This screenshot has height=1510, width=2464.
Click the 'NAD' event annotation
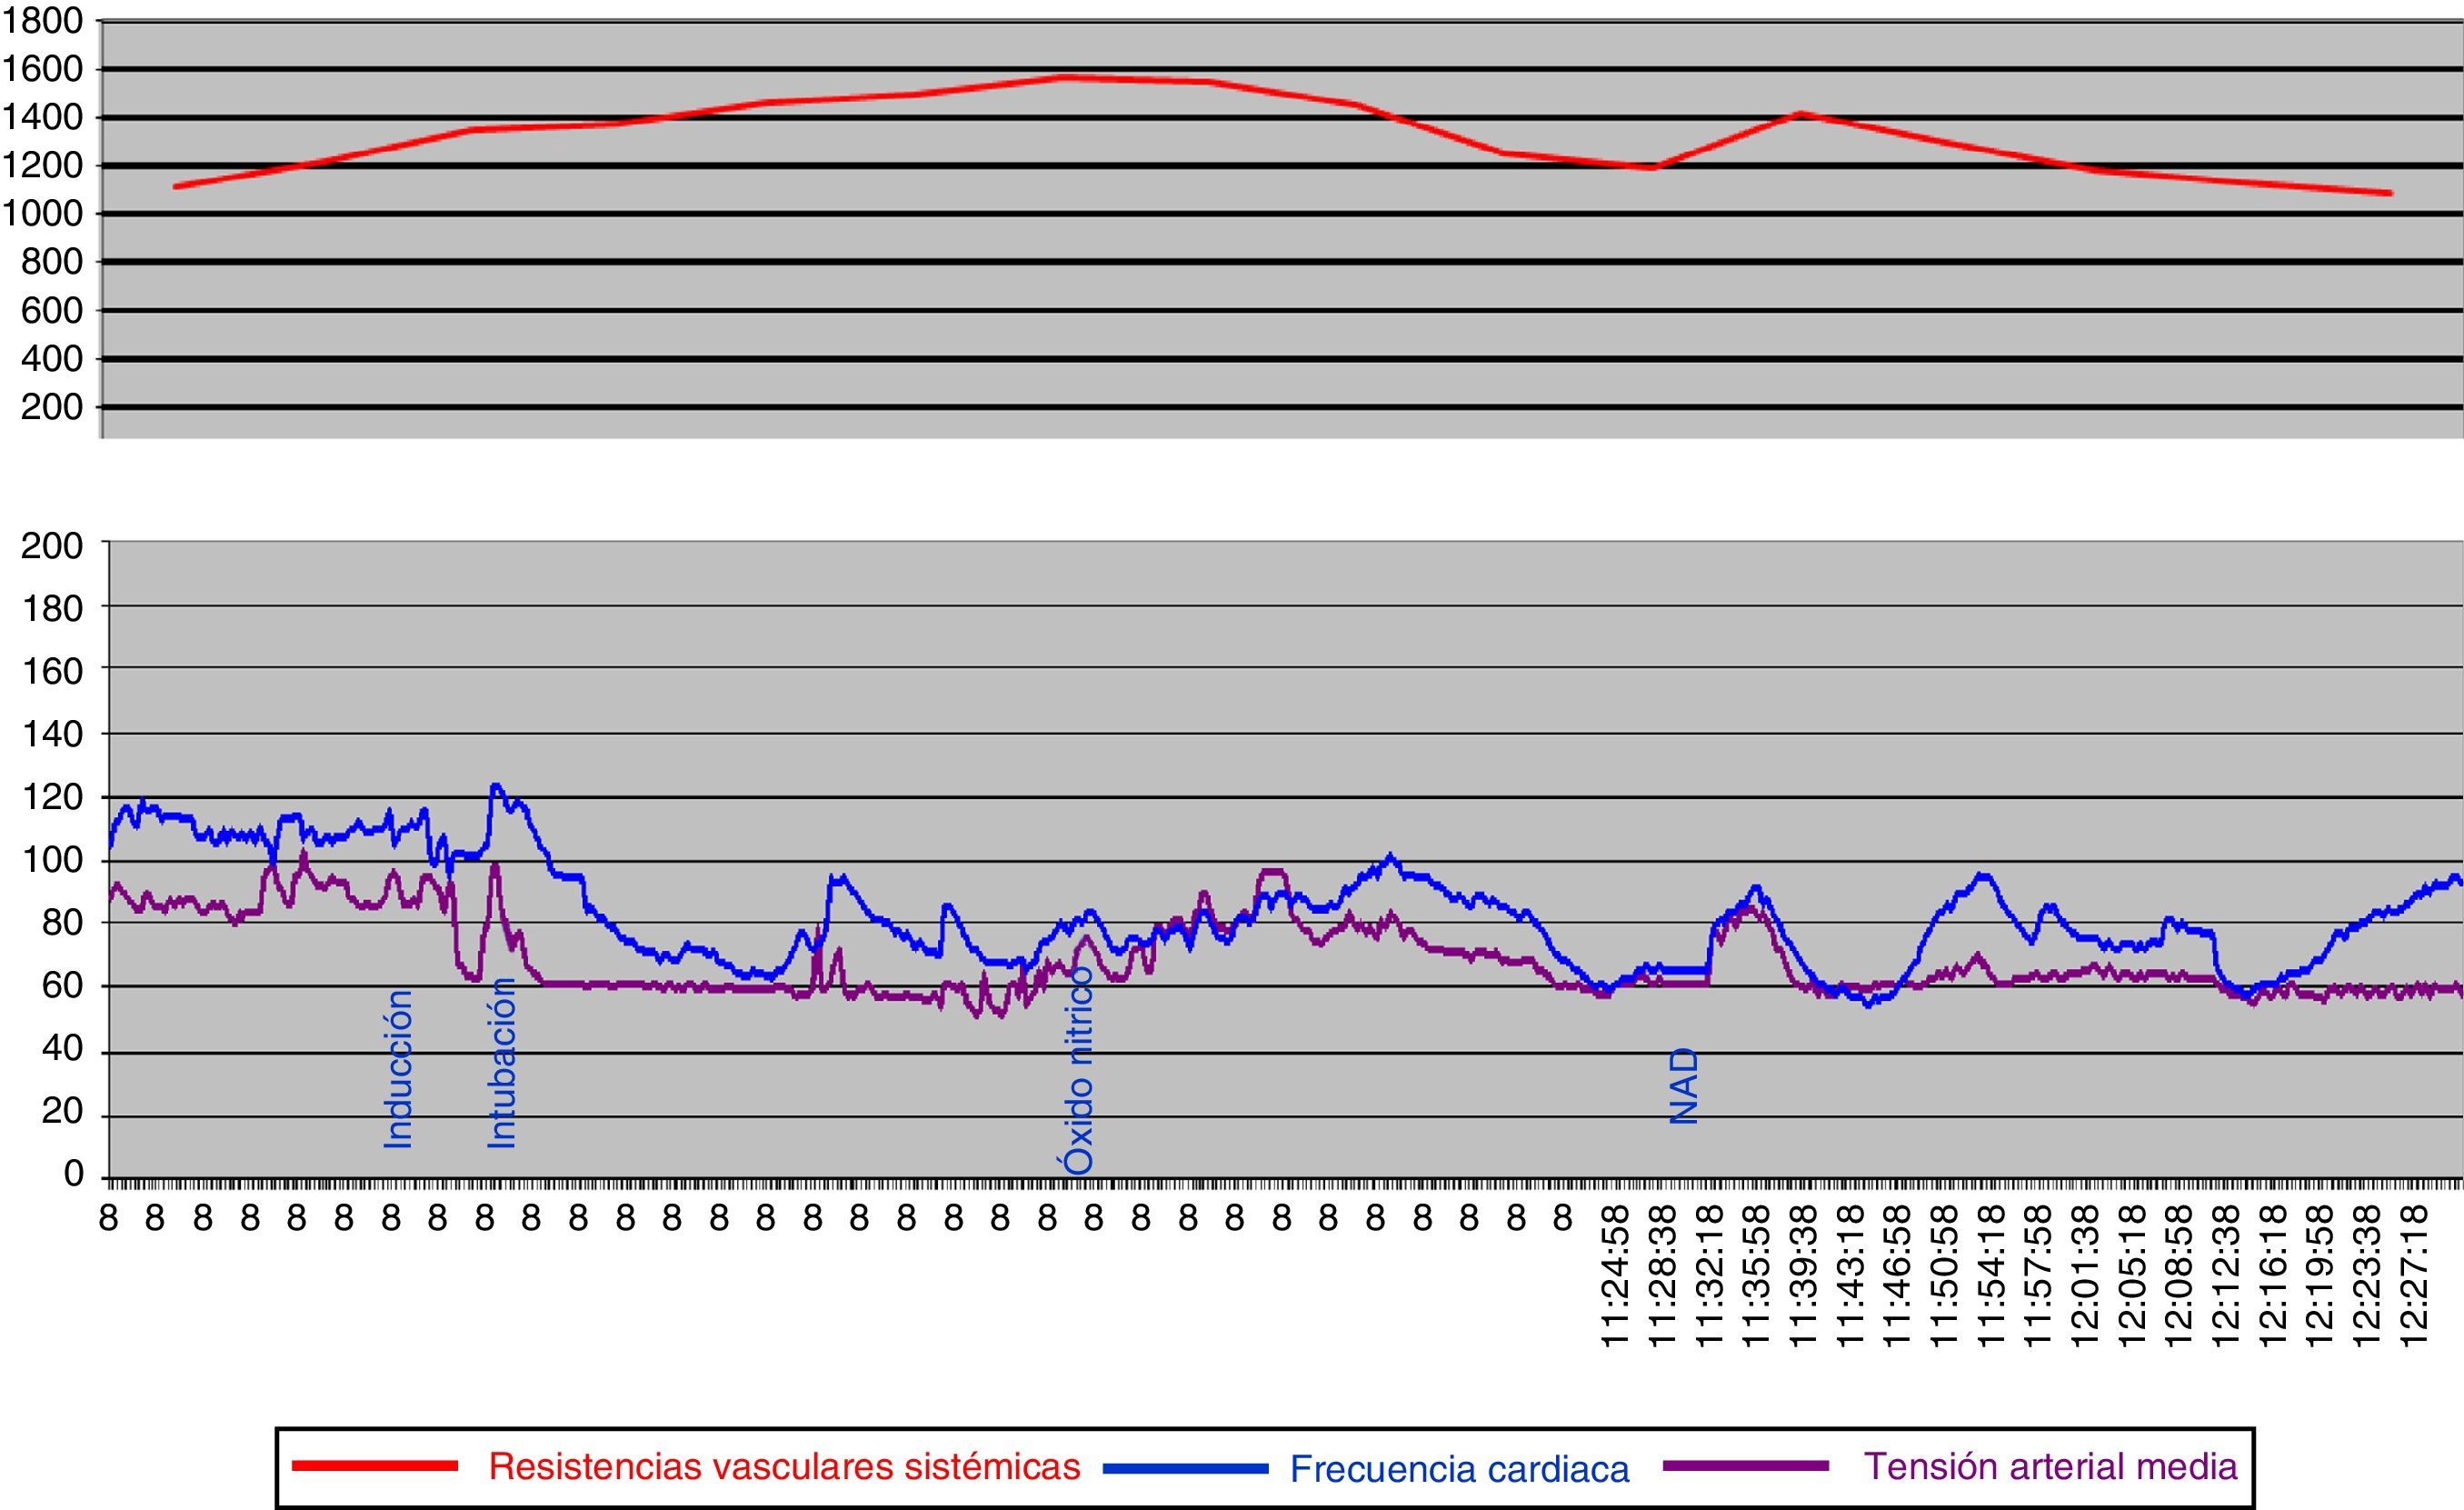tap(1684, 1086)
